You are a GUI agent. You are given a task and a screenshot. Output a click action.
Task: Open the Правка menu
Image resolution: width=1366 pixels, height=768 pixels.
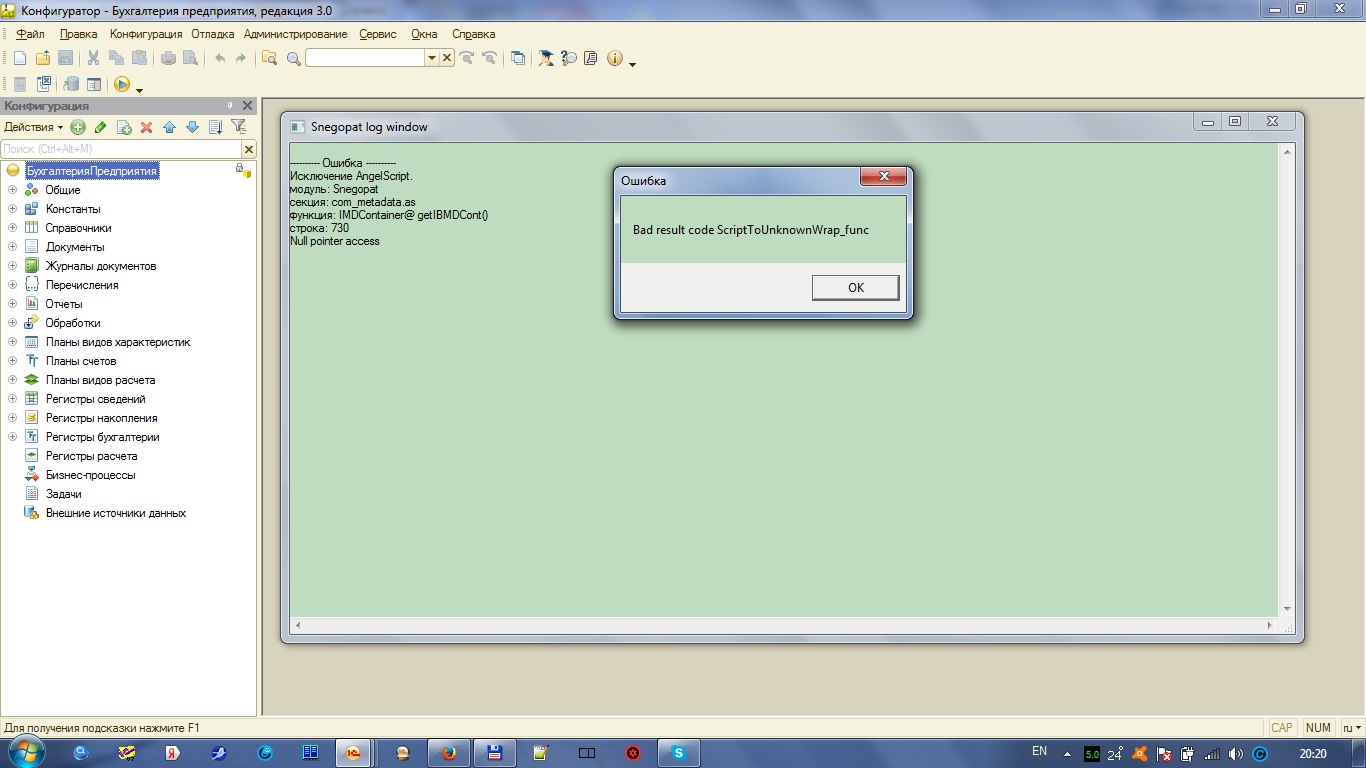[x=79, y=34]
